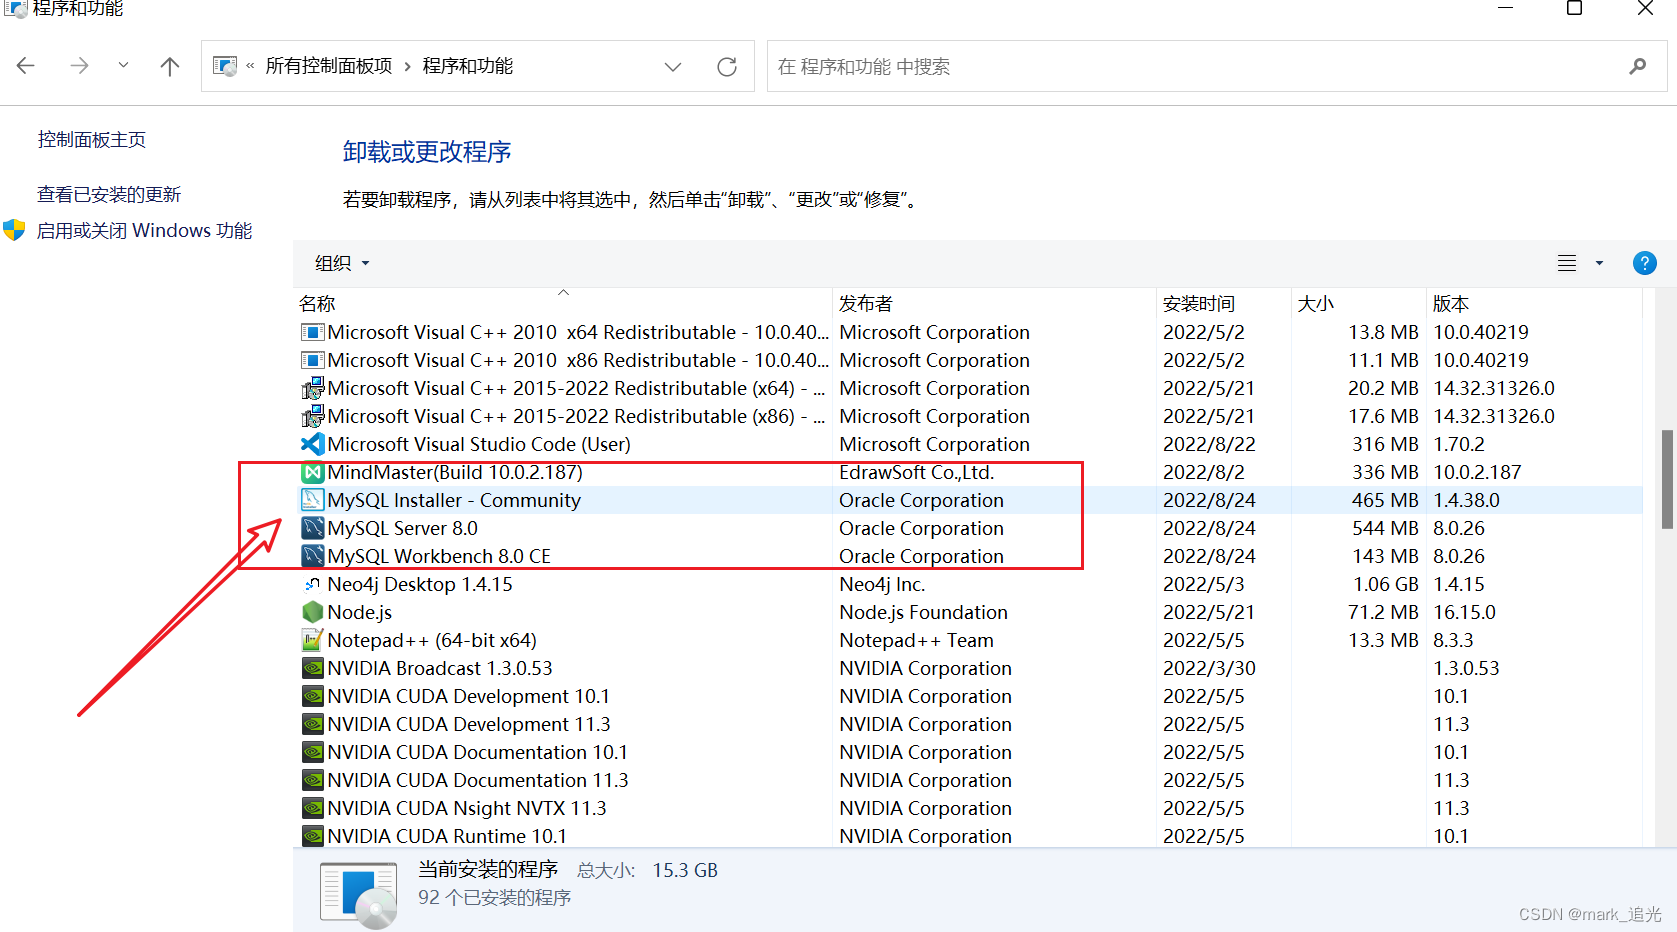Select NVIDIA Broadcast 1.3.0.53 entry

tap(440, 668)
